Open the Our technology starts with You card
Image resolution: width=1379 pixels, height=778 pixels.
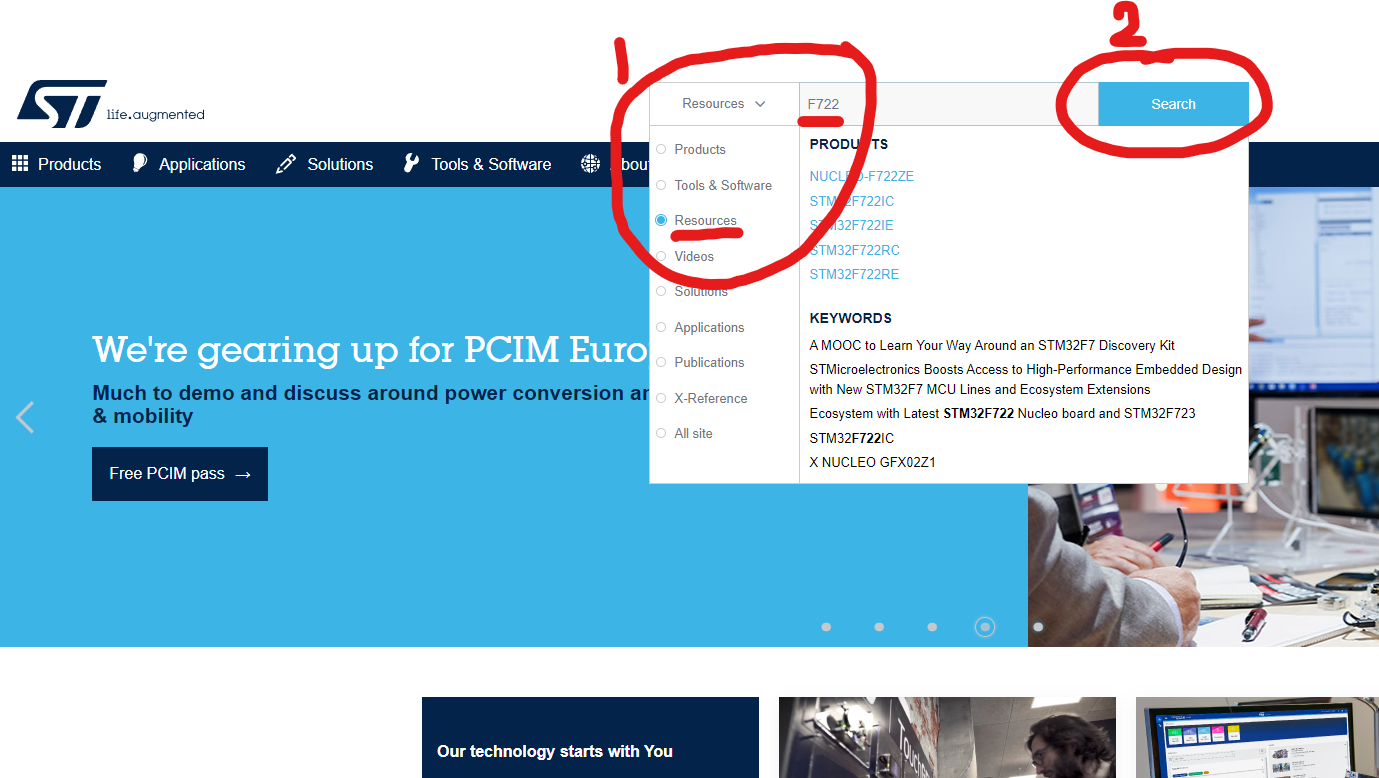coord(590,738)
